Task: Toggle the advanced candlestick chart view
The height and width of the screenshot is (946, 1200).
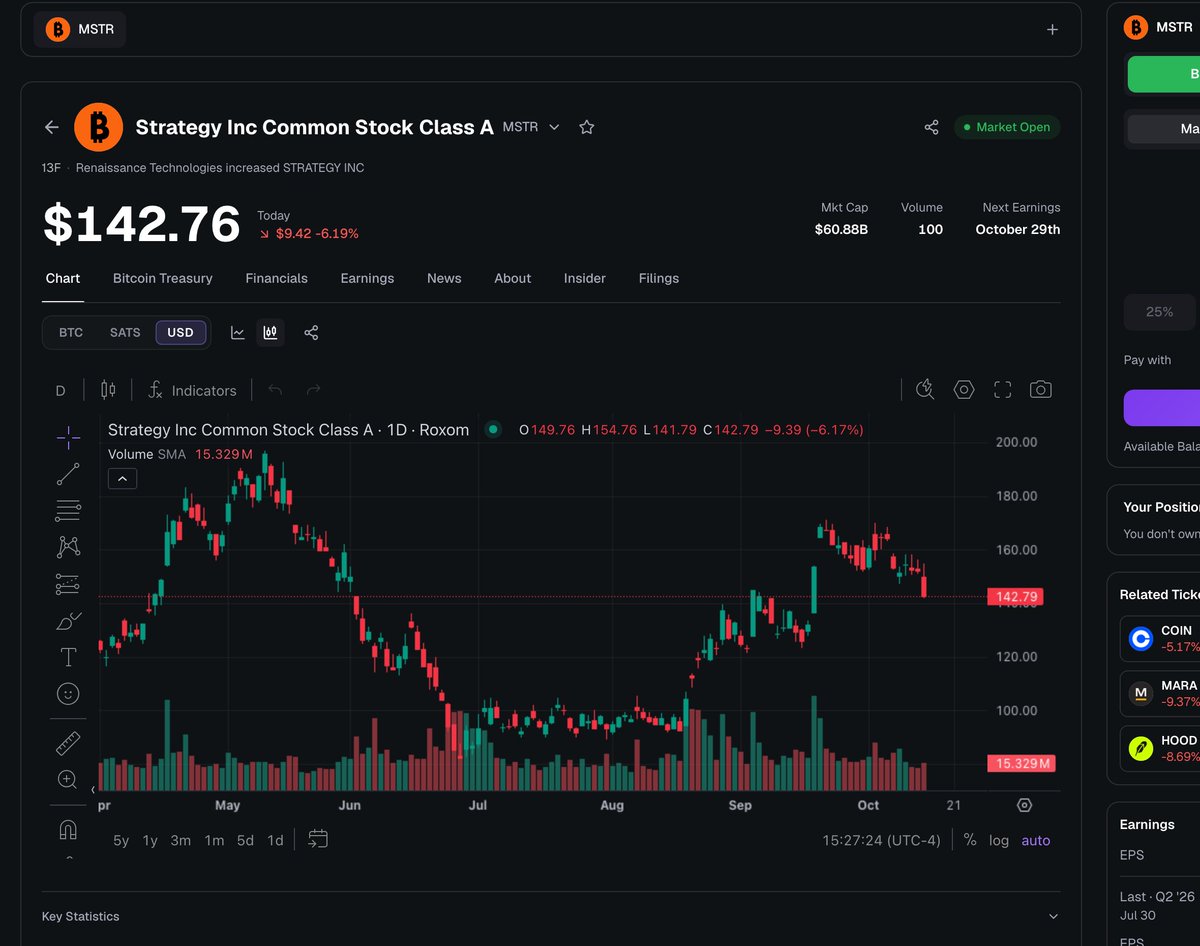Action: (270, 333)
